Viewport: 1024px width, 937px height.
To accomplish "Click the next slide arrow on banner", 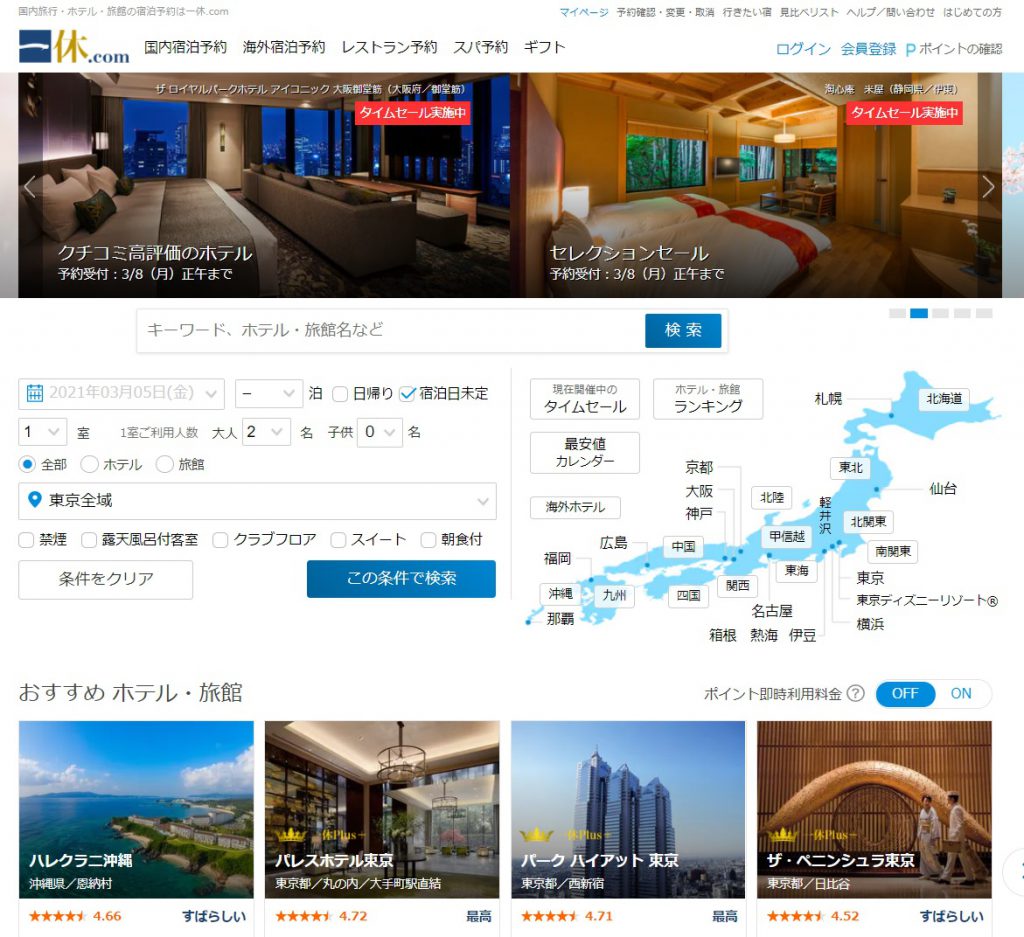I will click(x=988, y=187).
